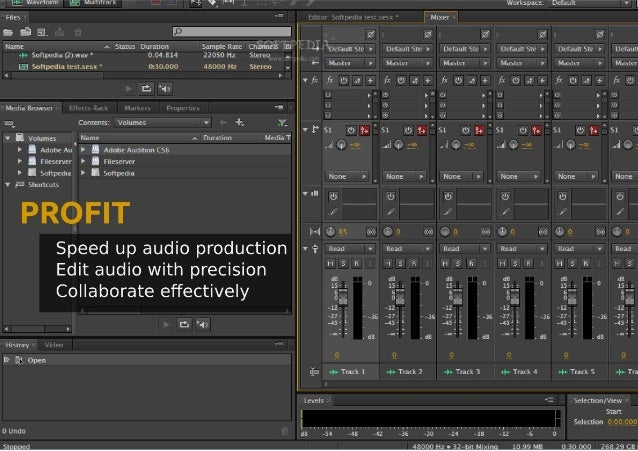Screen dimensions: 638x451
Task: Open the Markers panel tab
Action: 137,107
